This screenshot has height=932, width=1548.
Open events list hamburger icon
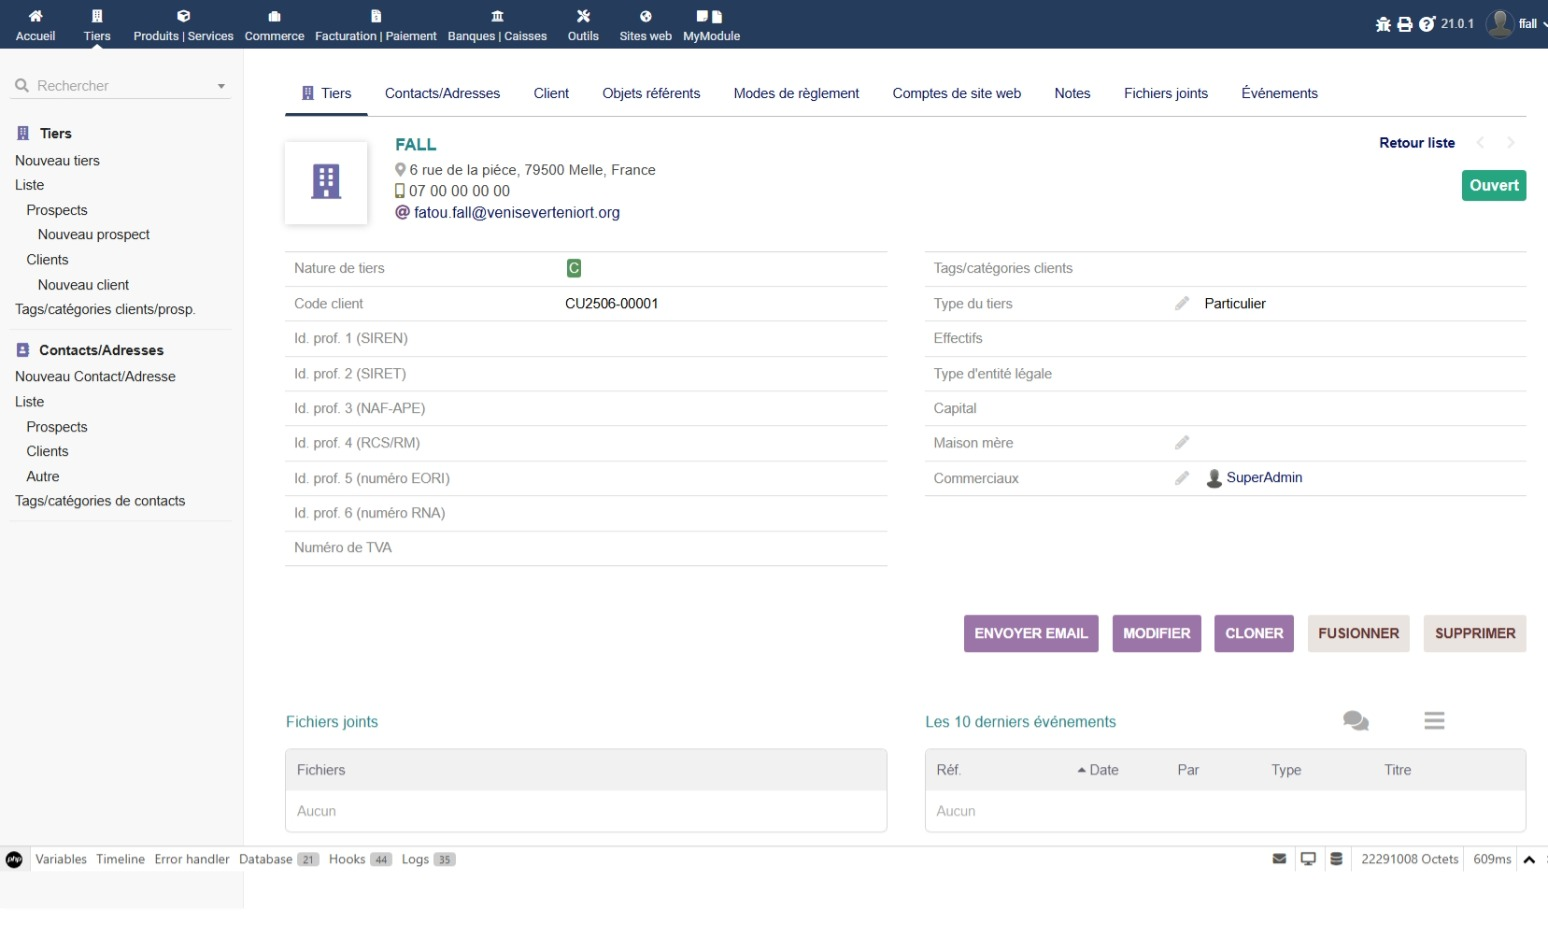[x=1434, y=721]
